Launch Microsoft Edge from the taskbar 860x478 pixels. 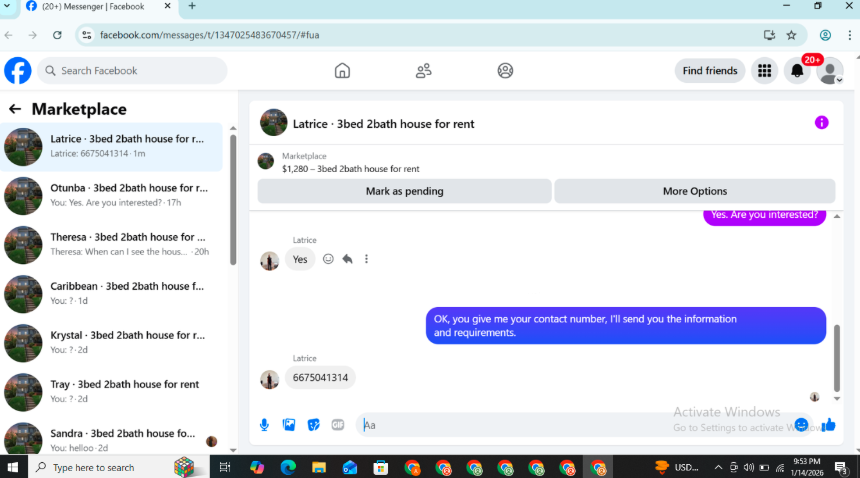288,467
